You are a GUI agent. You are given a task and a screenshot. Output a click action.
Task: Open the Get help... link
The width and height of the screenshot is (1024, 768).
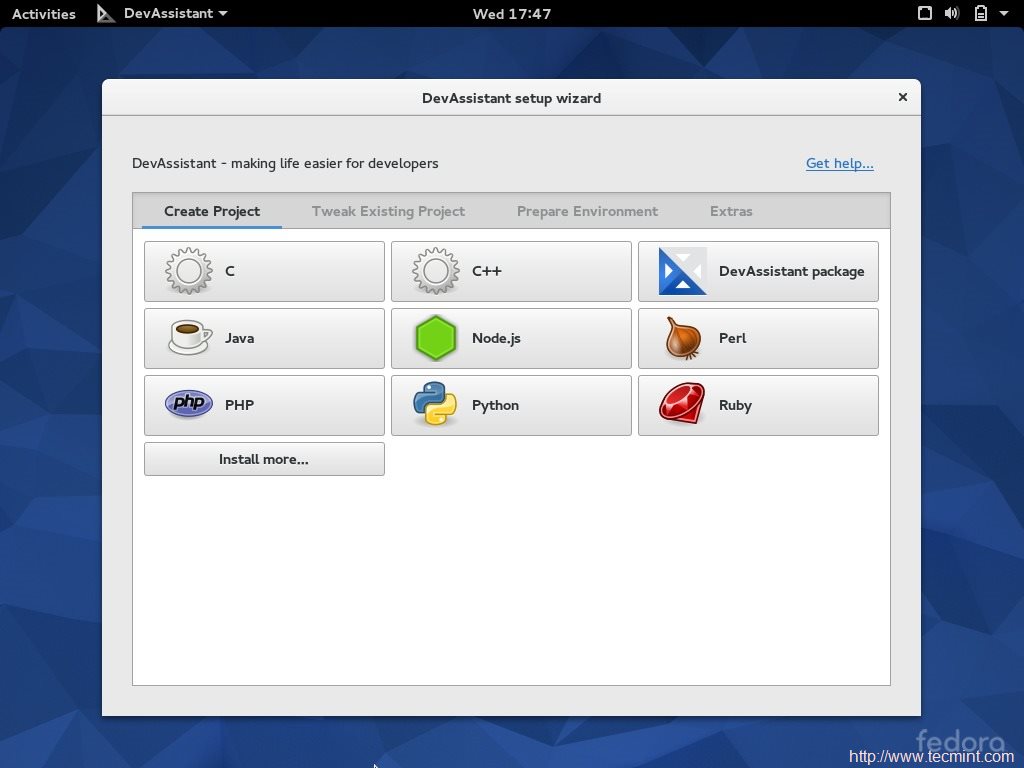[839, 163]
